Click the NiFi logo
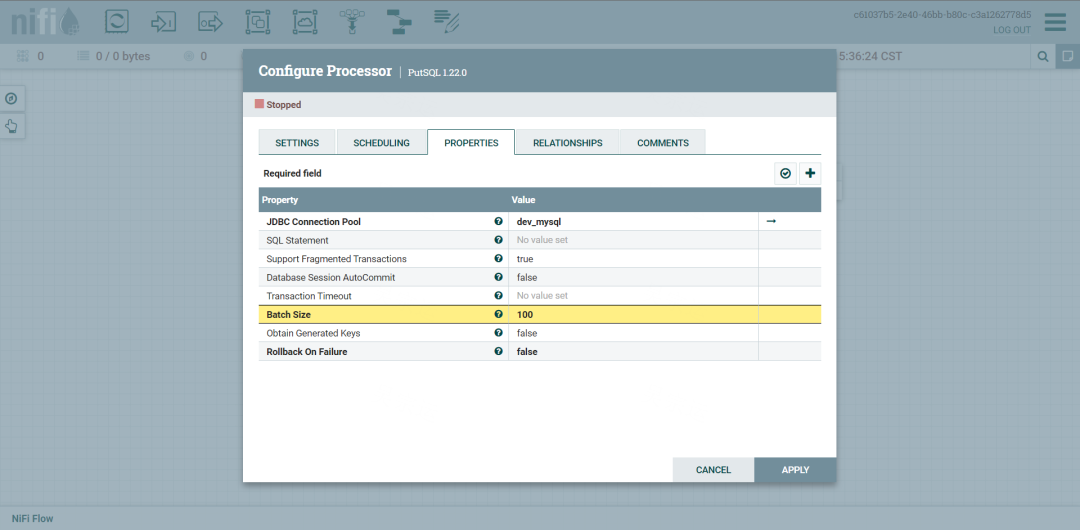The image size is (1080, 530). [x=45, y=22]
